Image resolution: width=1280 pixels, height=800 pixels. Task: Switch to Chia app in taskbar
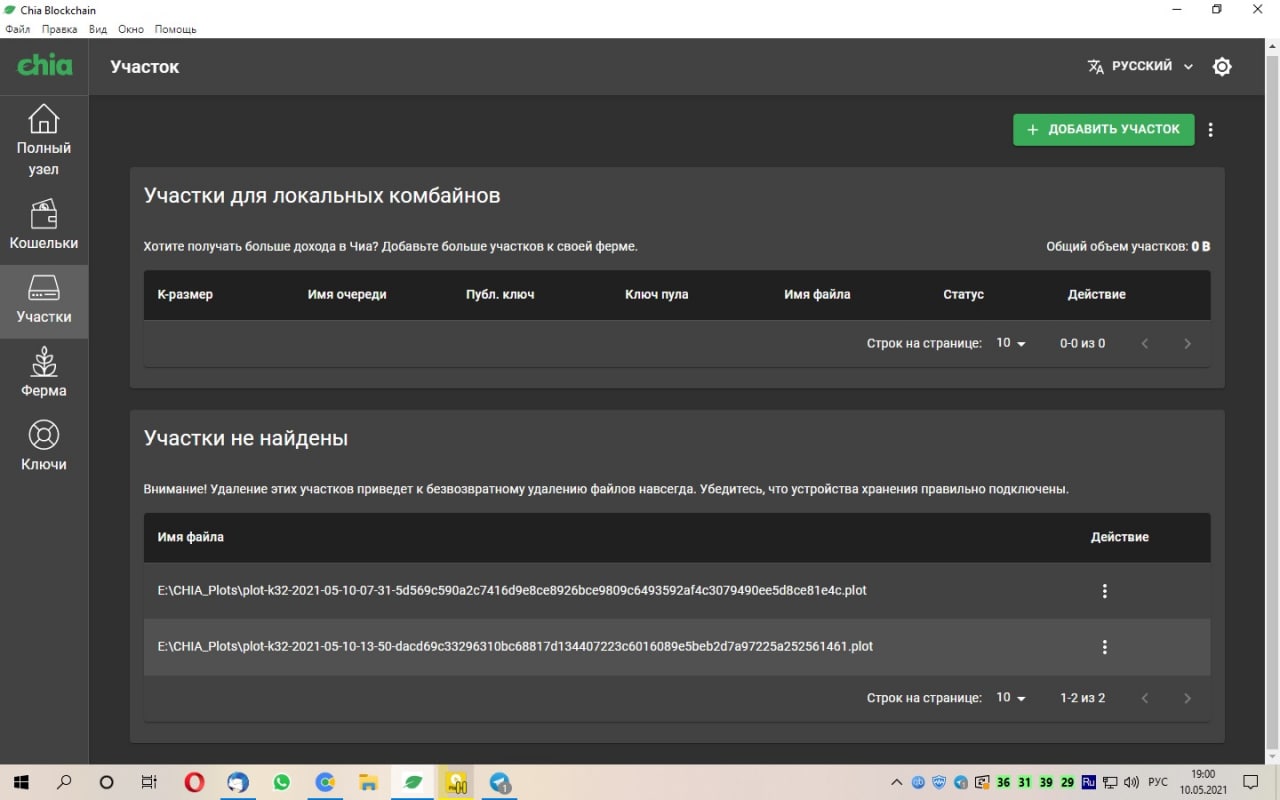pos(412,783)
